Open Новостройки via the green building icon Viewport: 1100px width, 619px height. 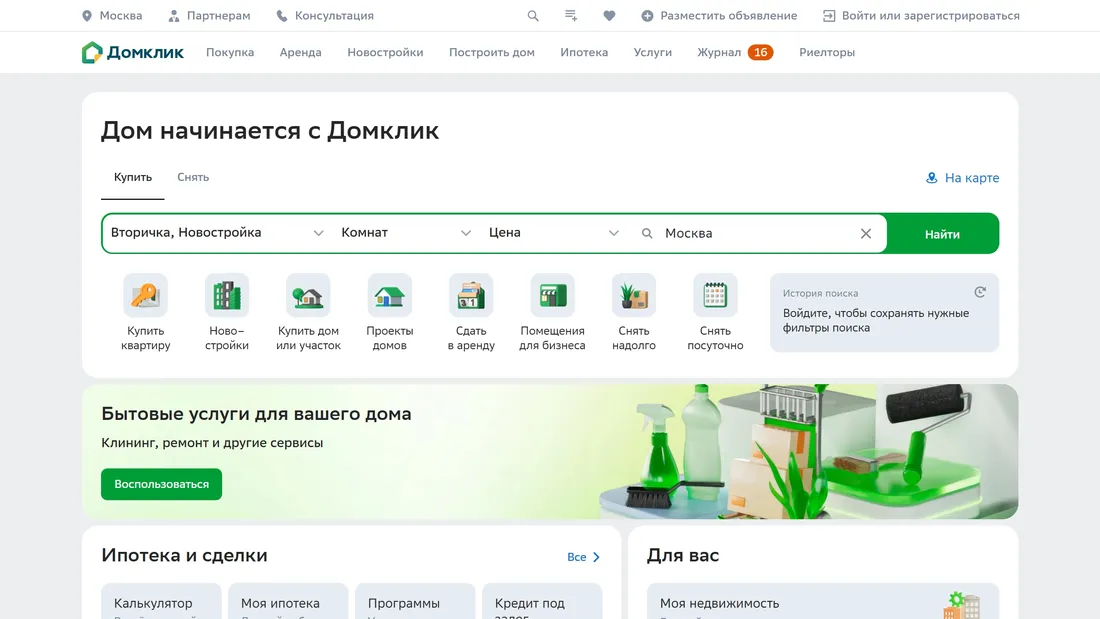click(x=226, y=294)
